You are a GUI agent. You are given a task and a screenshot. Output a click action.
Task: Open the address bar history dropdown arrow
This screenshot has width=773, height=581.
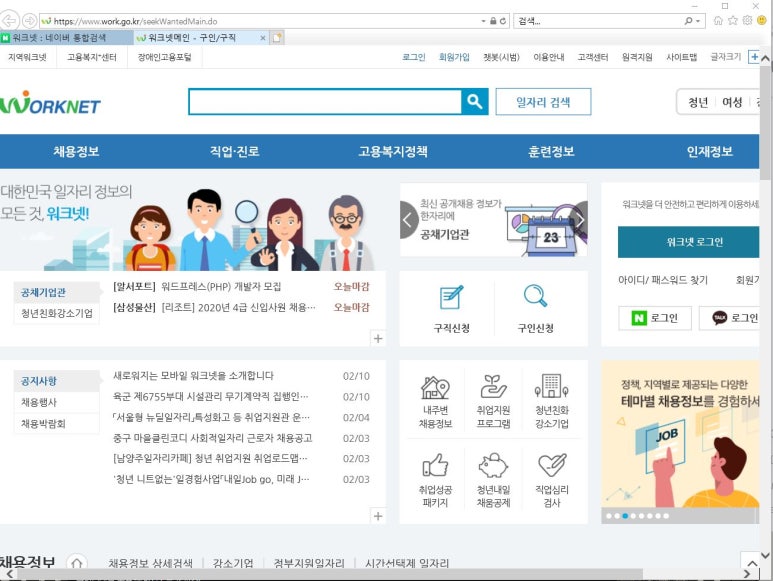(483, 21)
